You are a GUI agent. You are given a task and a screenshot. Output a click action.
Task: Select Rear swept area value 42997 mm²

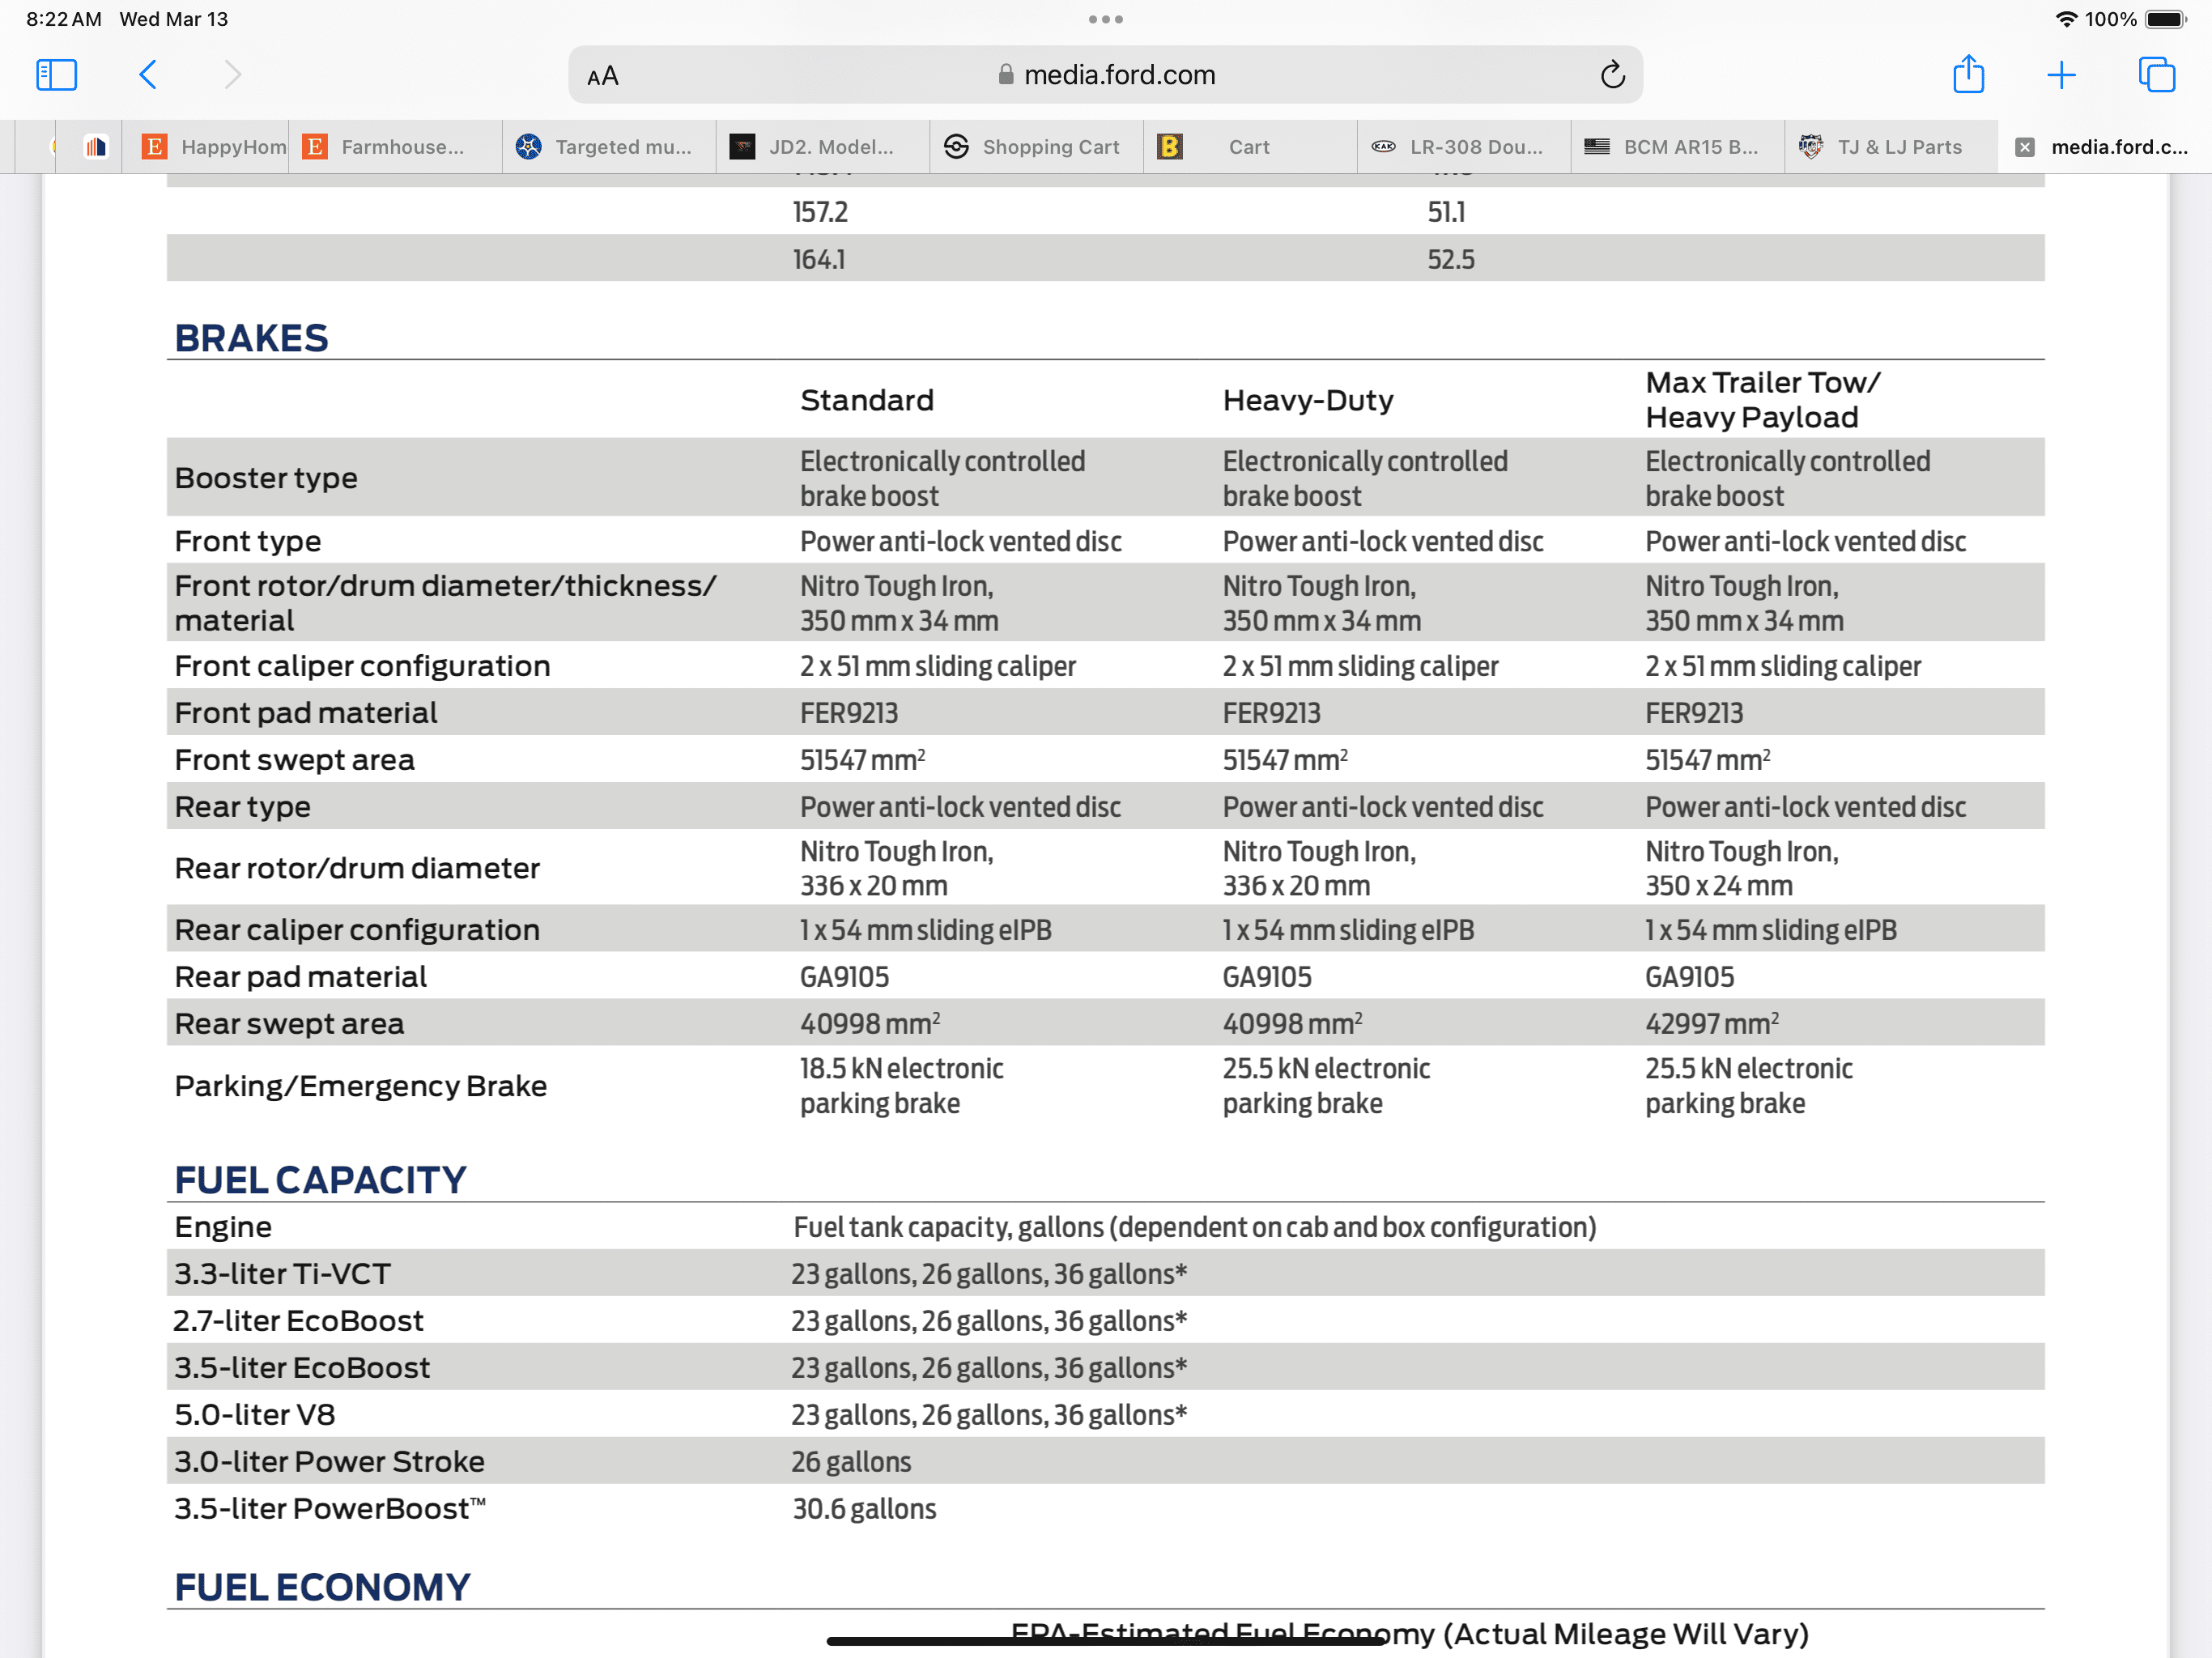point(1712,1023)
